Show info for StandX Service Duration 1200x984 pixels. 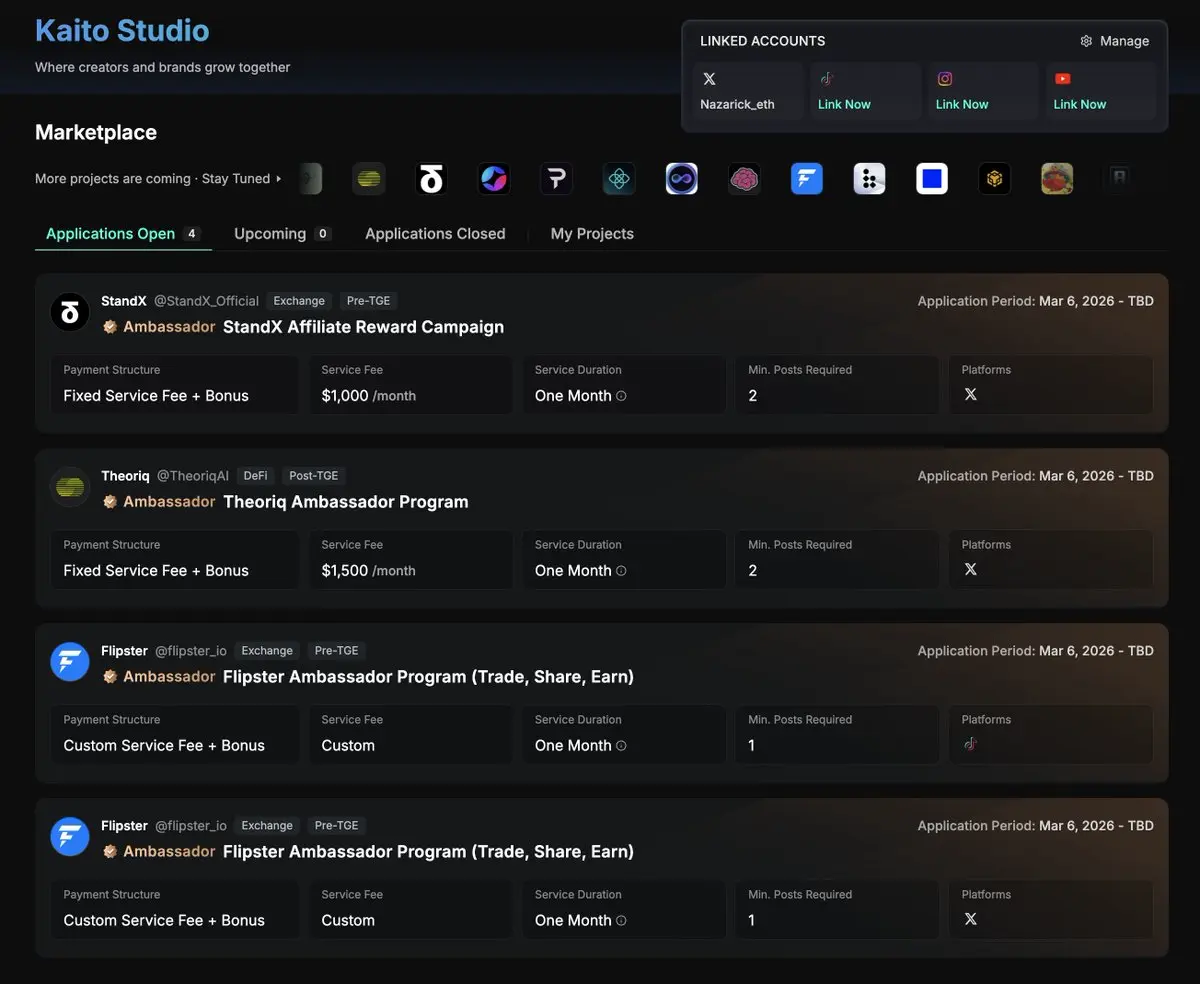[621, 396]
